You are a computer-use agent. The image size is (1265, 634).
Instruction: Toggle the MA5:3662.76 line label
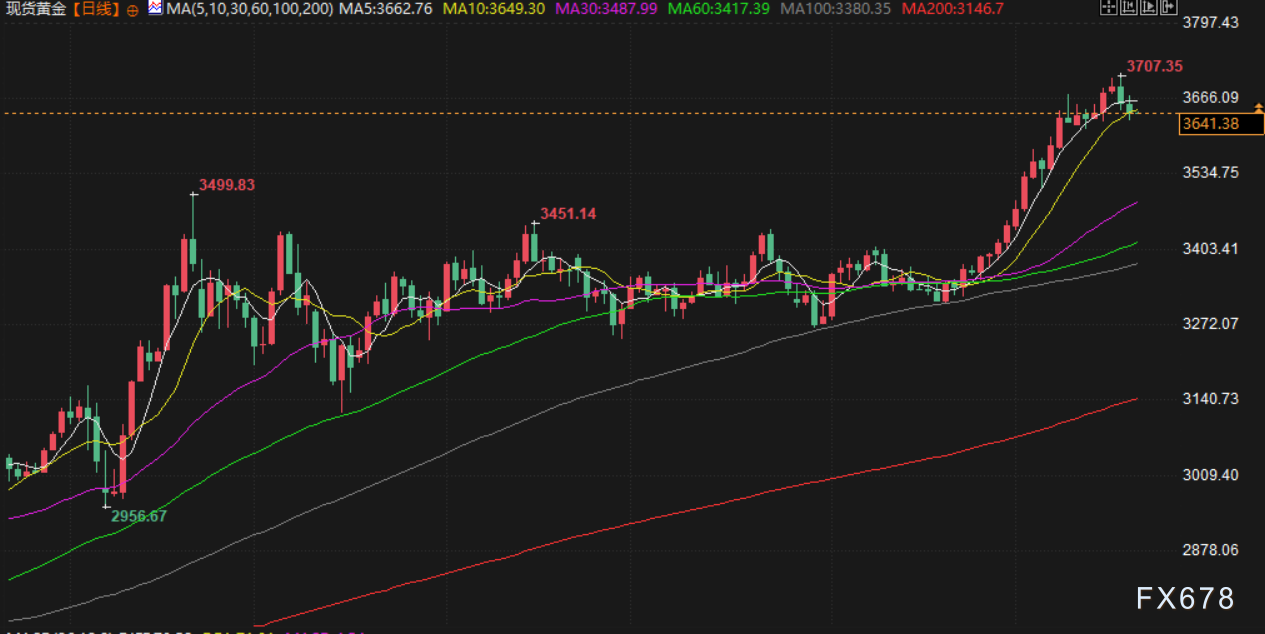click(x=385, y=8)
